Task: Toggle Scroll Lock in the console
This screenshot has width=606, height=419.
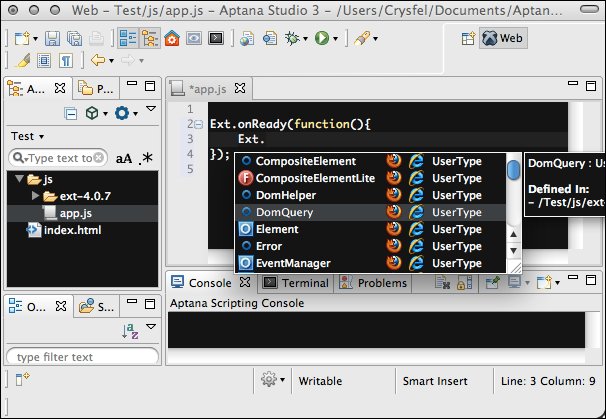Action: [464, 283]
